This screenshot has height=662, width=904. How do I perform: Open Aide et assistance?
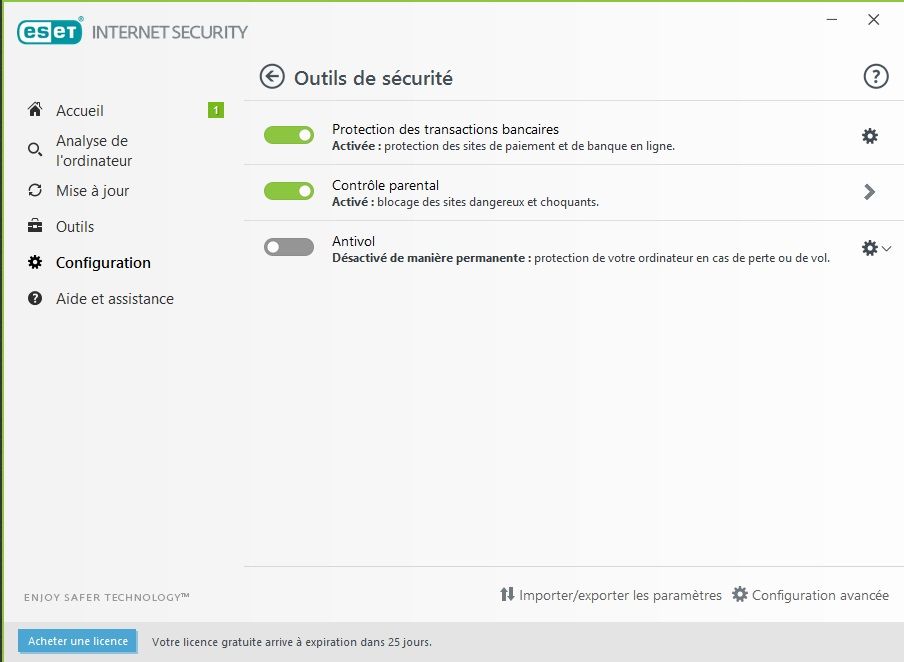click(115, 299)
